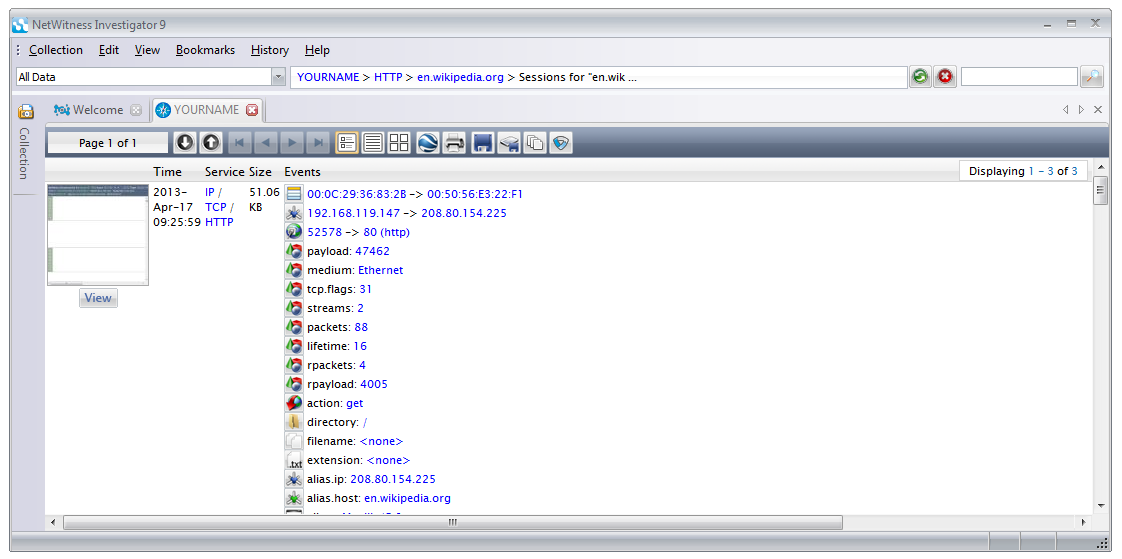The width and height of the screenshot is (1122, 559).
Task: Save sessions with floppy disk icon
Action: [482, 143]
